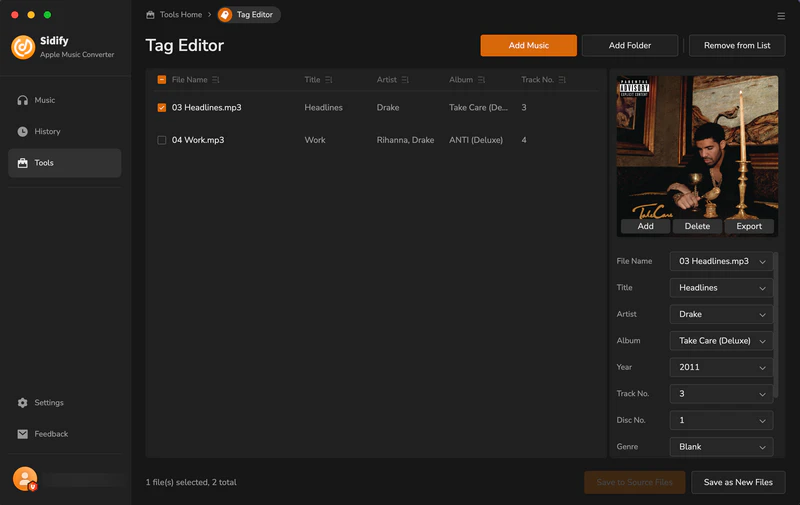Click the Tag Editor breadcrumb tab
800x505 pixels.
coord(248,15)
